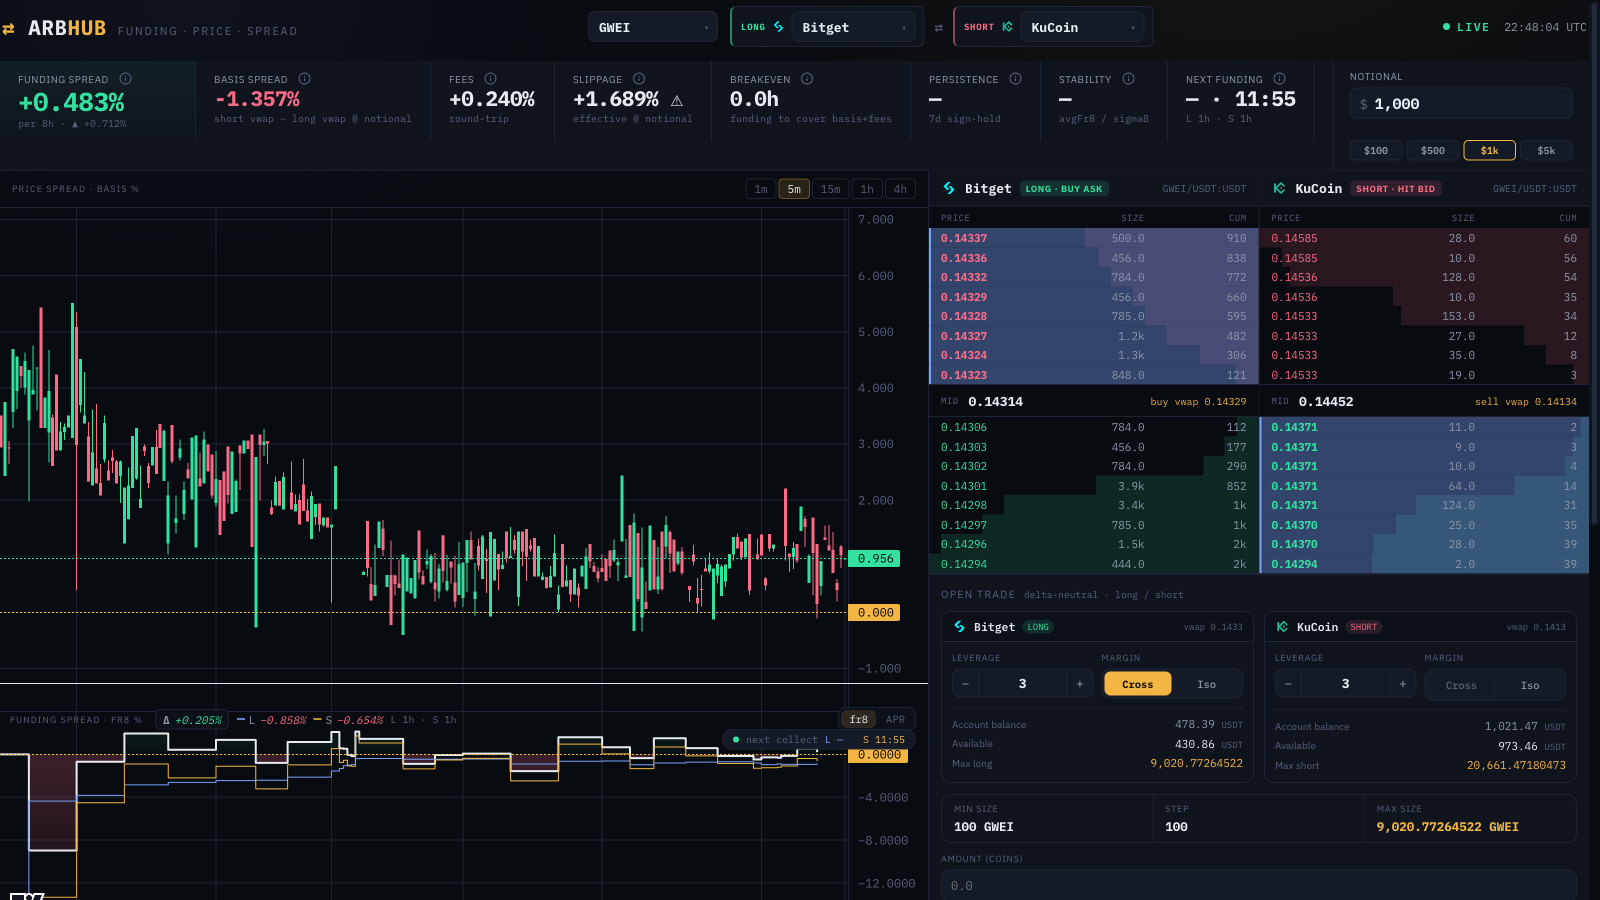
Task: Select Cross margin for Bitget
Action: pos(1138,684)
